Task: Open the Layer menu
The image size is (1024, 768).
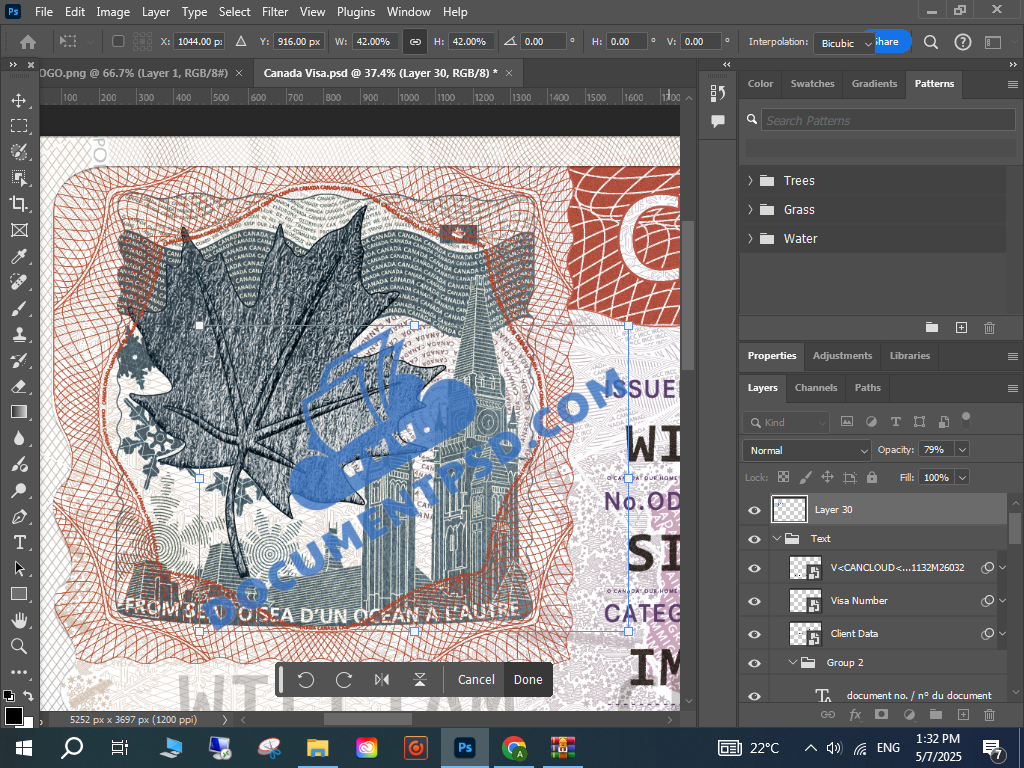Action: 155,12
